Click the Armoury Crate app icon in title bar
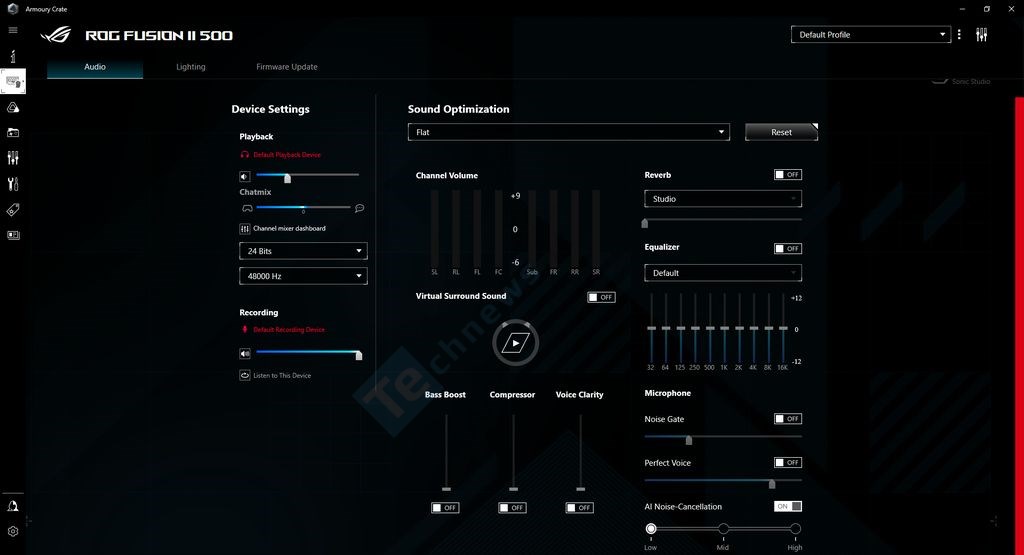1024x555 pixels. (x=12, y=8)
